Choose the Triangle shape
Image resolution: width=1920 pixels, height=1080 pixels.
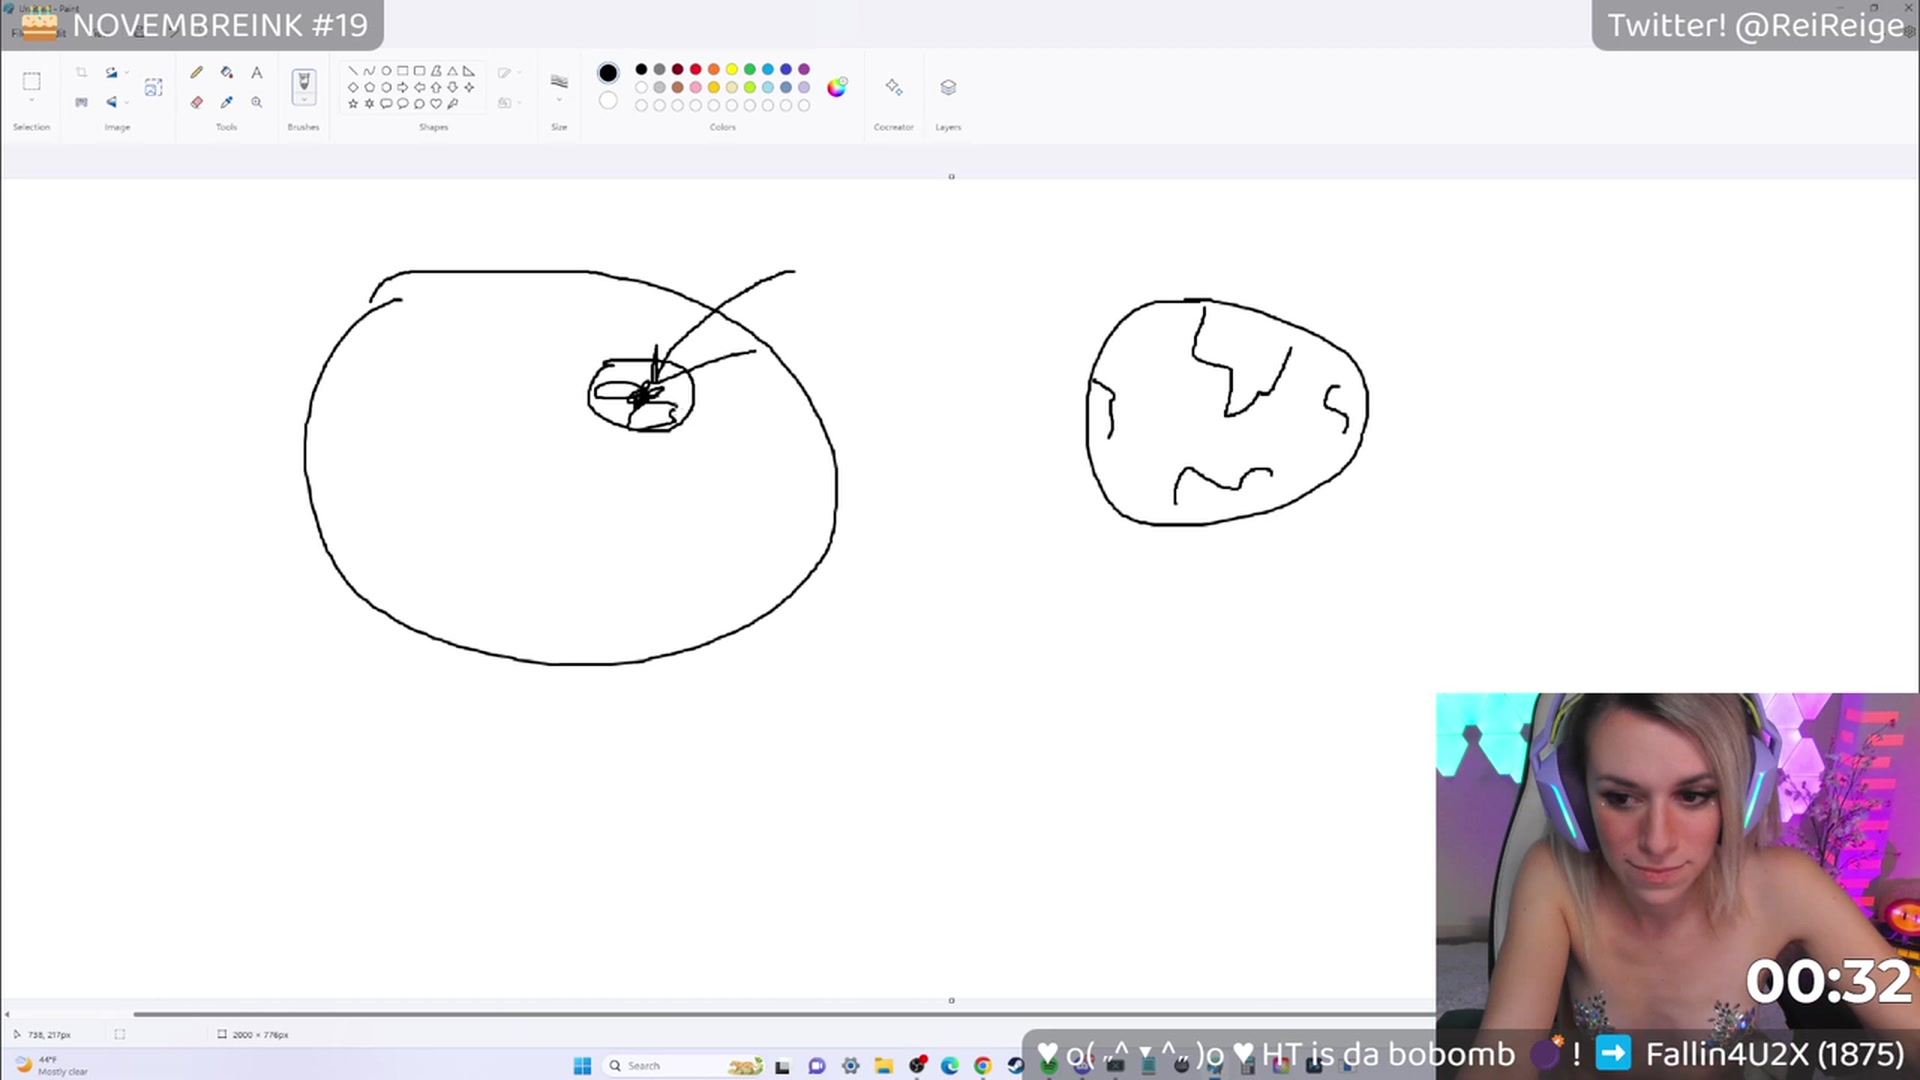[452, 71]
